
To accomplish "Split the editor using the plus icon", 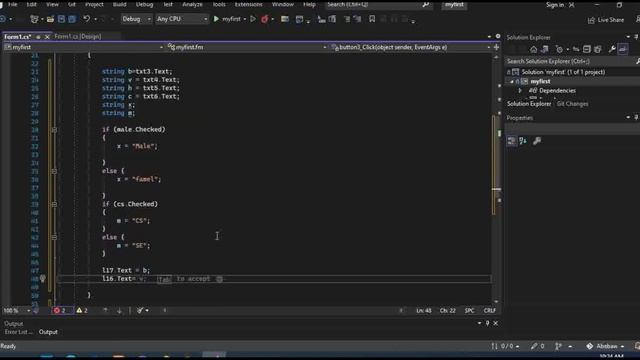I will (x=496, y=47).
